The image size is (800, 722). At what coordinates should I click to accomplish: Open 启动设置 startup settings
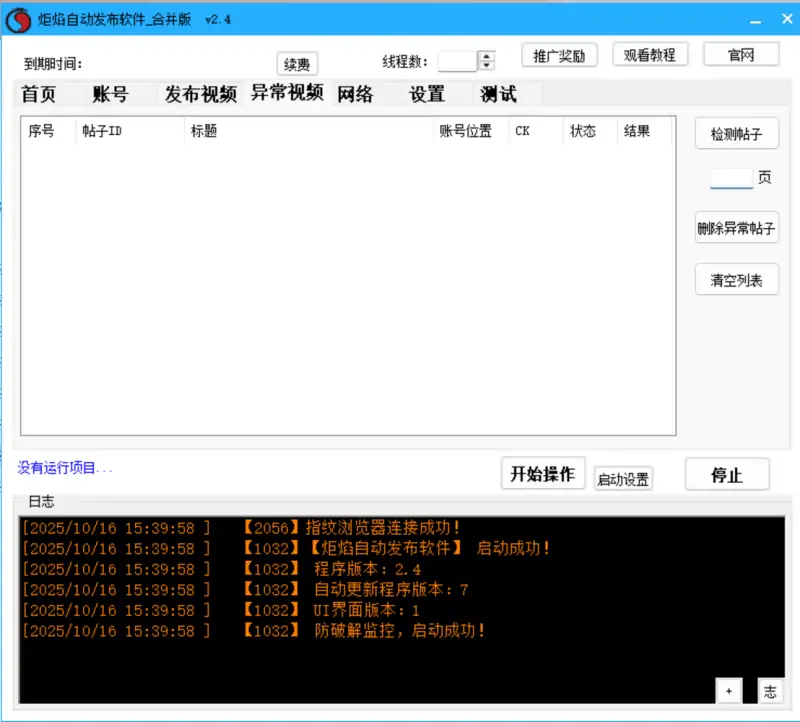click(x=623, y=479)
